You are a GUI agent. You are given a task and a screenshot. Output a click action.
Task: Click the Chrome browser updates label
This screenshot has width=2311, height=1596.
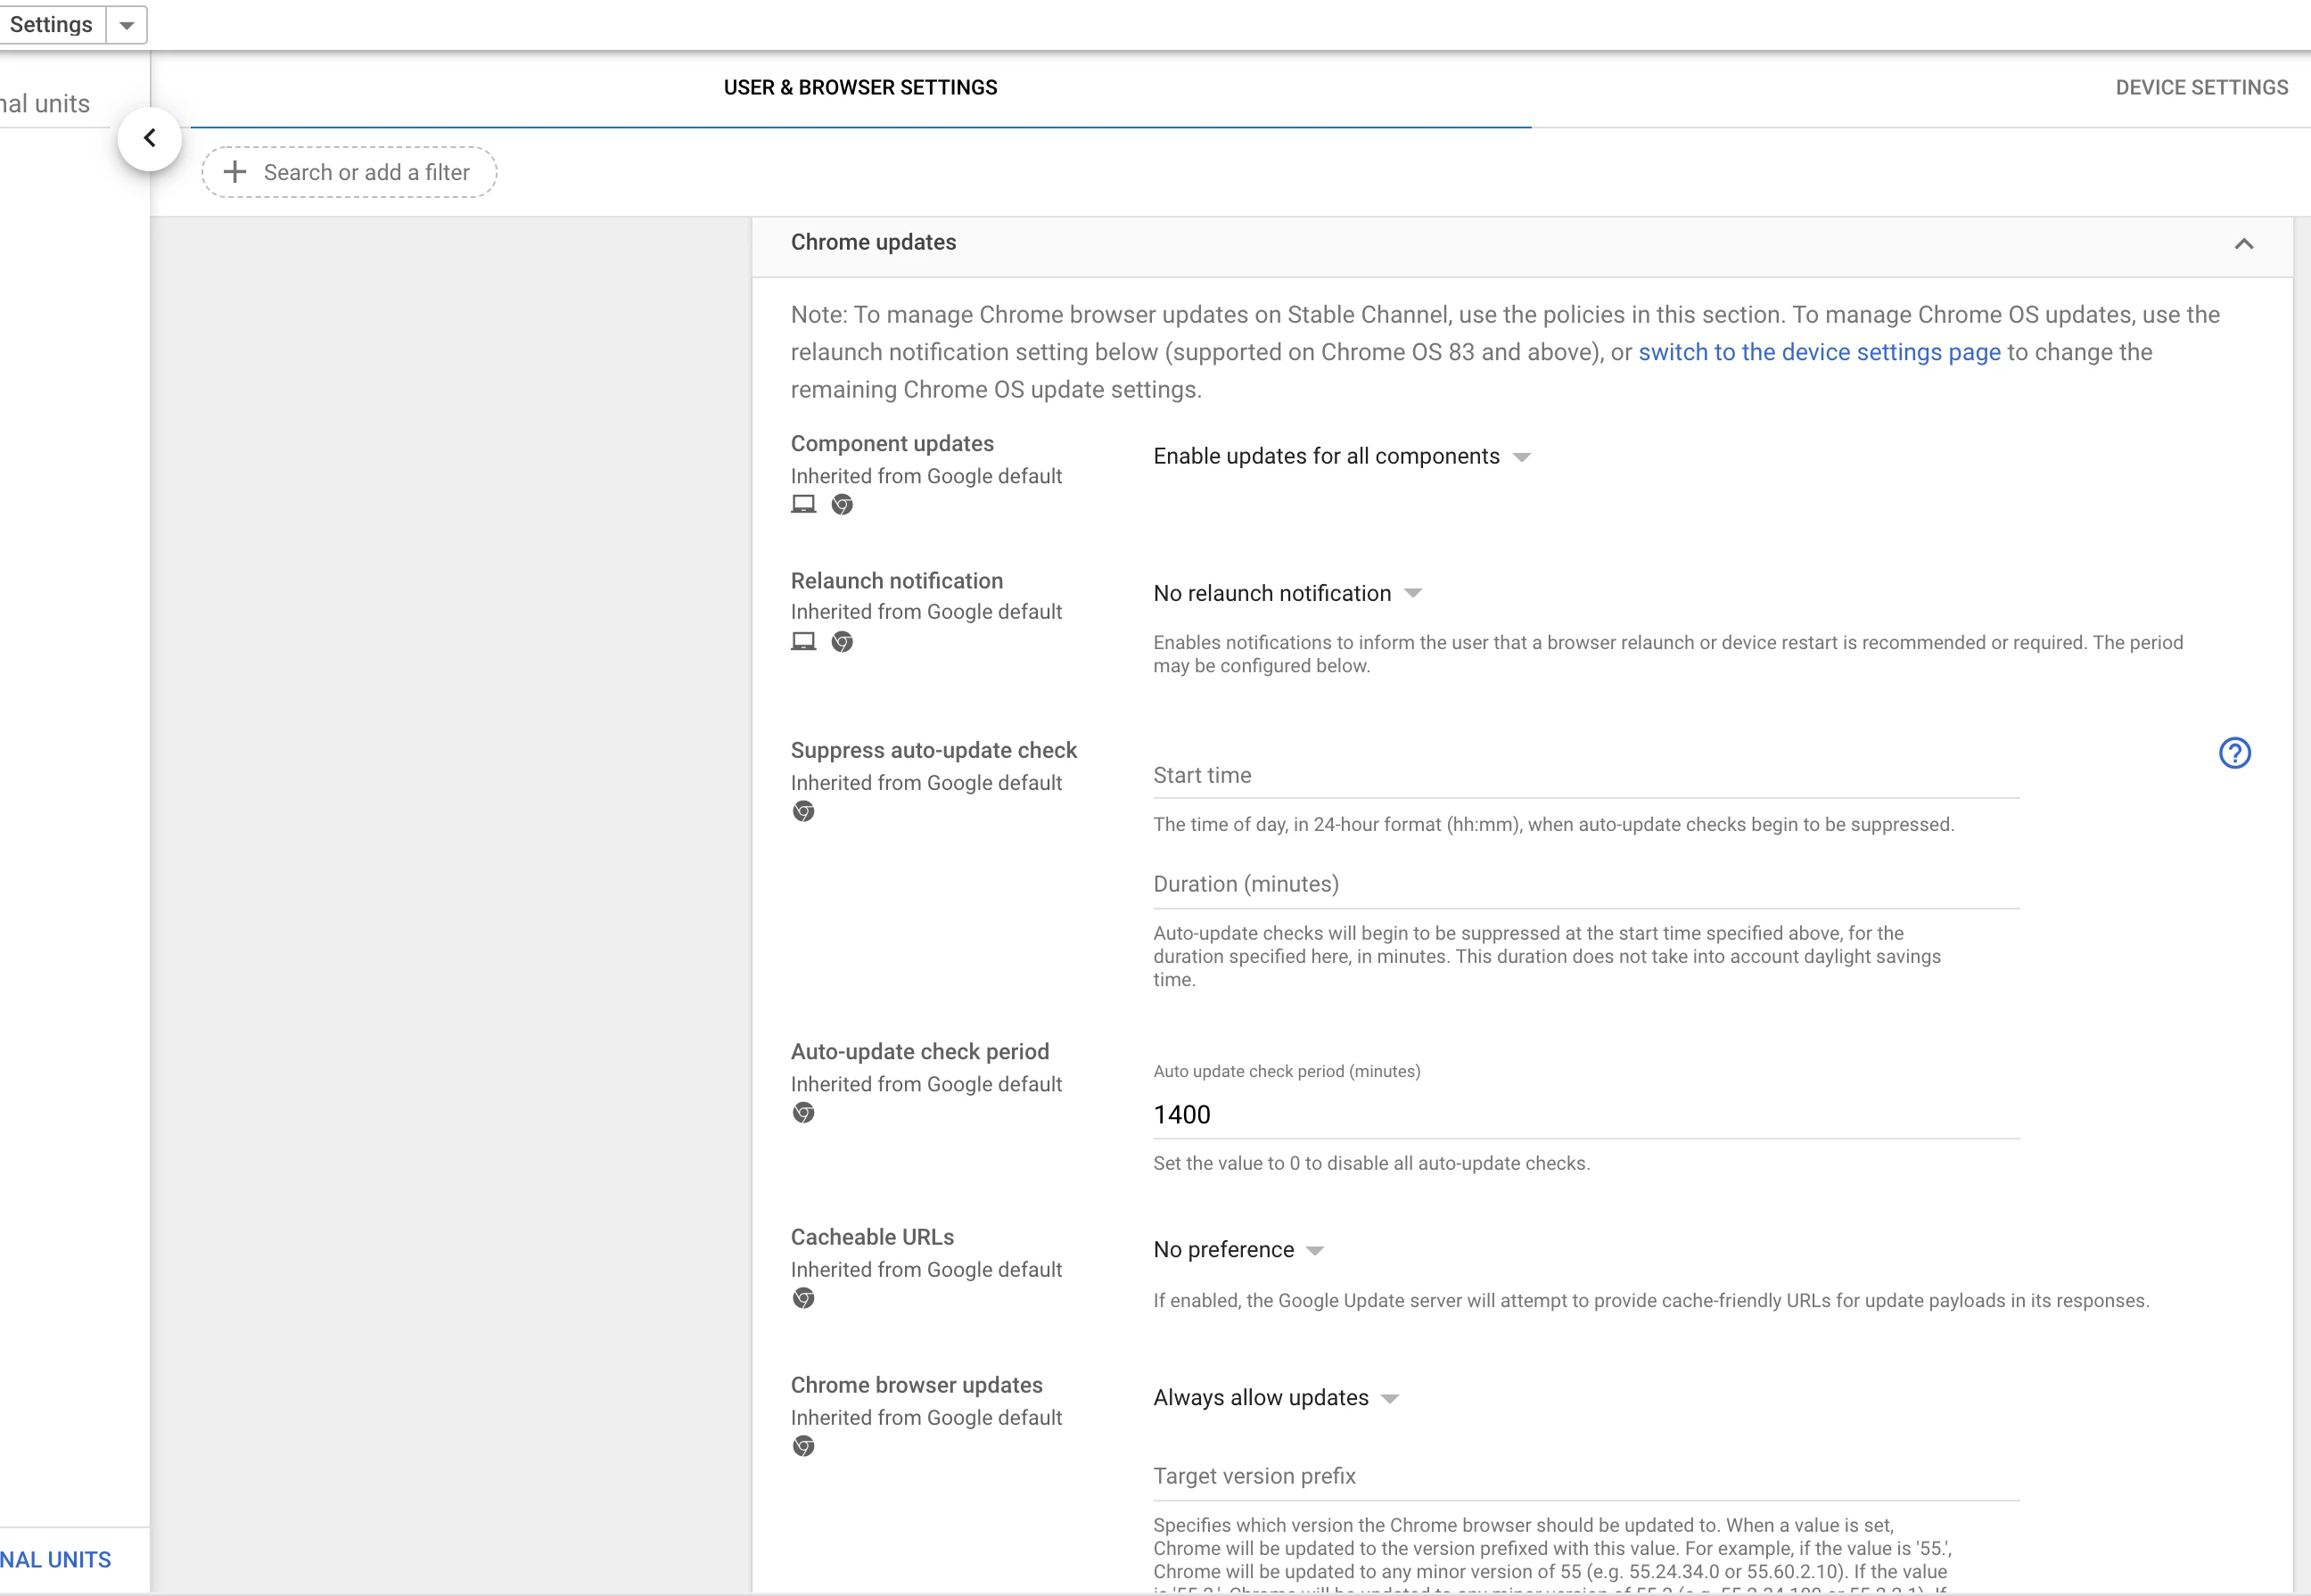click(917, 1385)
